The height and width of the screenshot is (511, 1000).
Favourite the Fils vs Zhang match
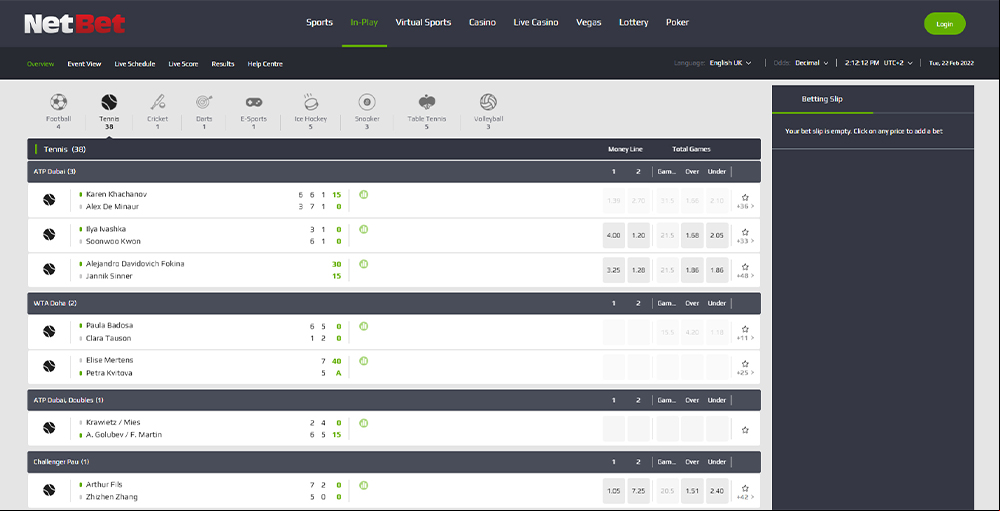(x=745, y=488)
